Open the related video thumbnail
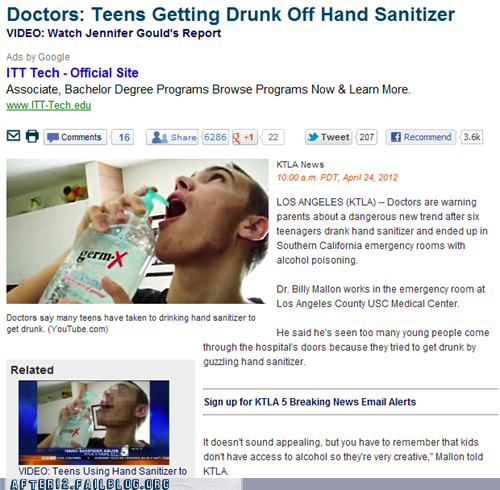 tap(94, 422)
